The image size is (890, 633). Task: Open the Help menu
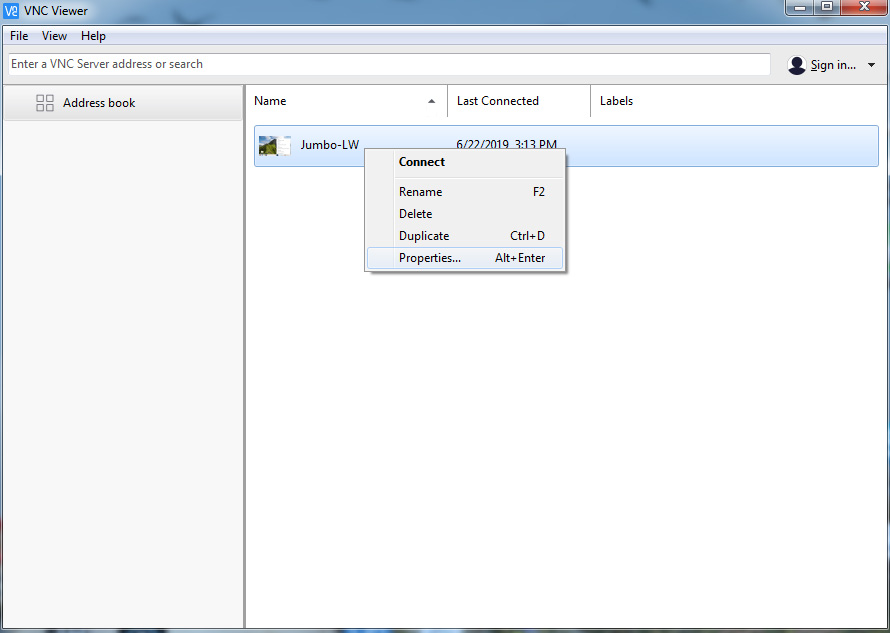(x=93, y=36)
